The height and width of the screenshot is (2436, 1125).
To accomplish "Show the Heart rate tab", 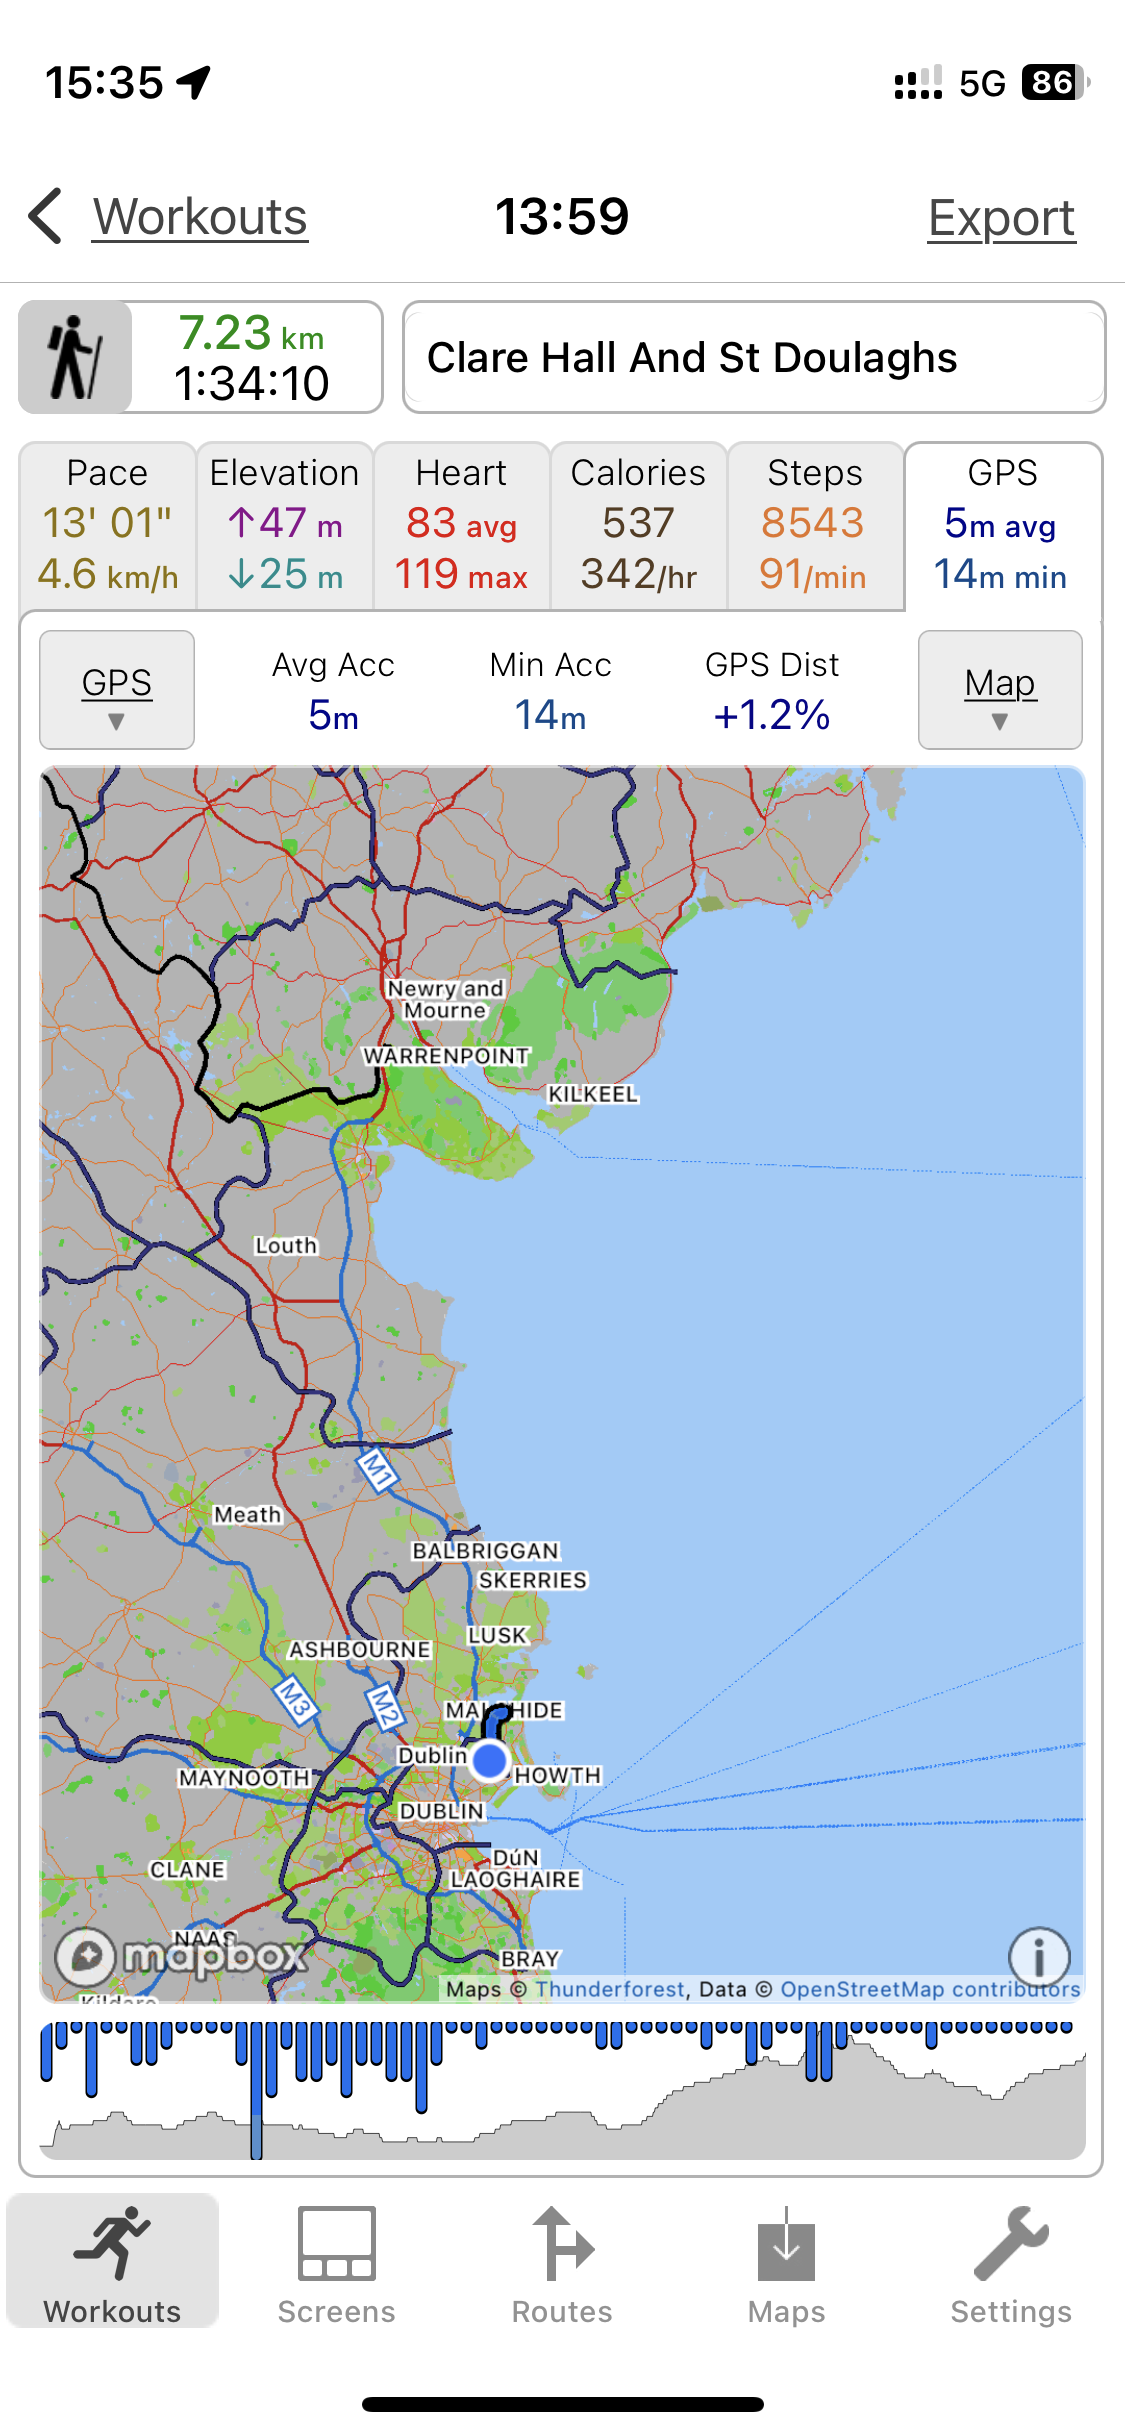I will click(x=462, y=526).
